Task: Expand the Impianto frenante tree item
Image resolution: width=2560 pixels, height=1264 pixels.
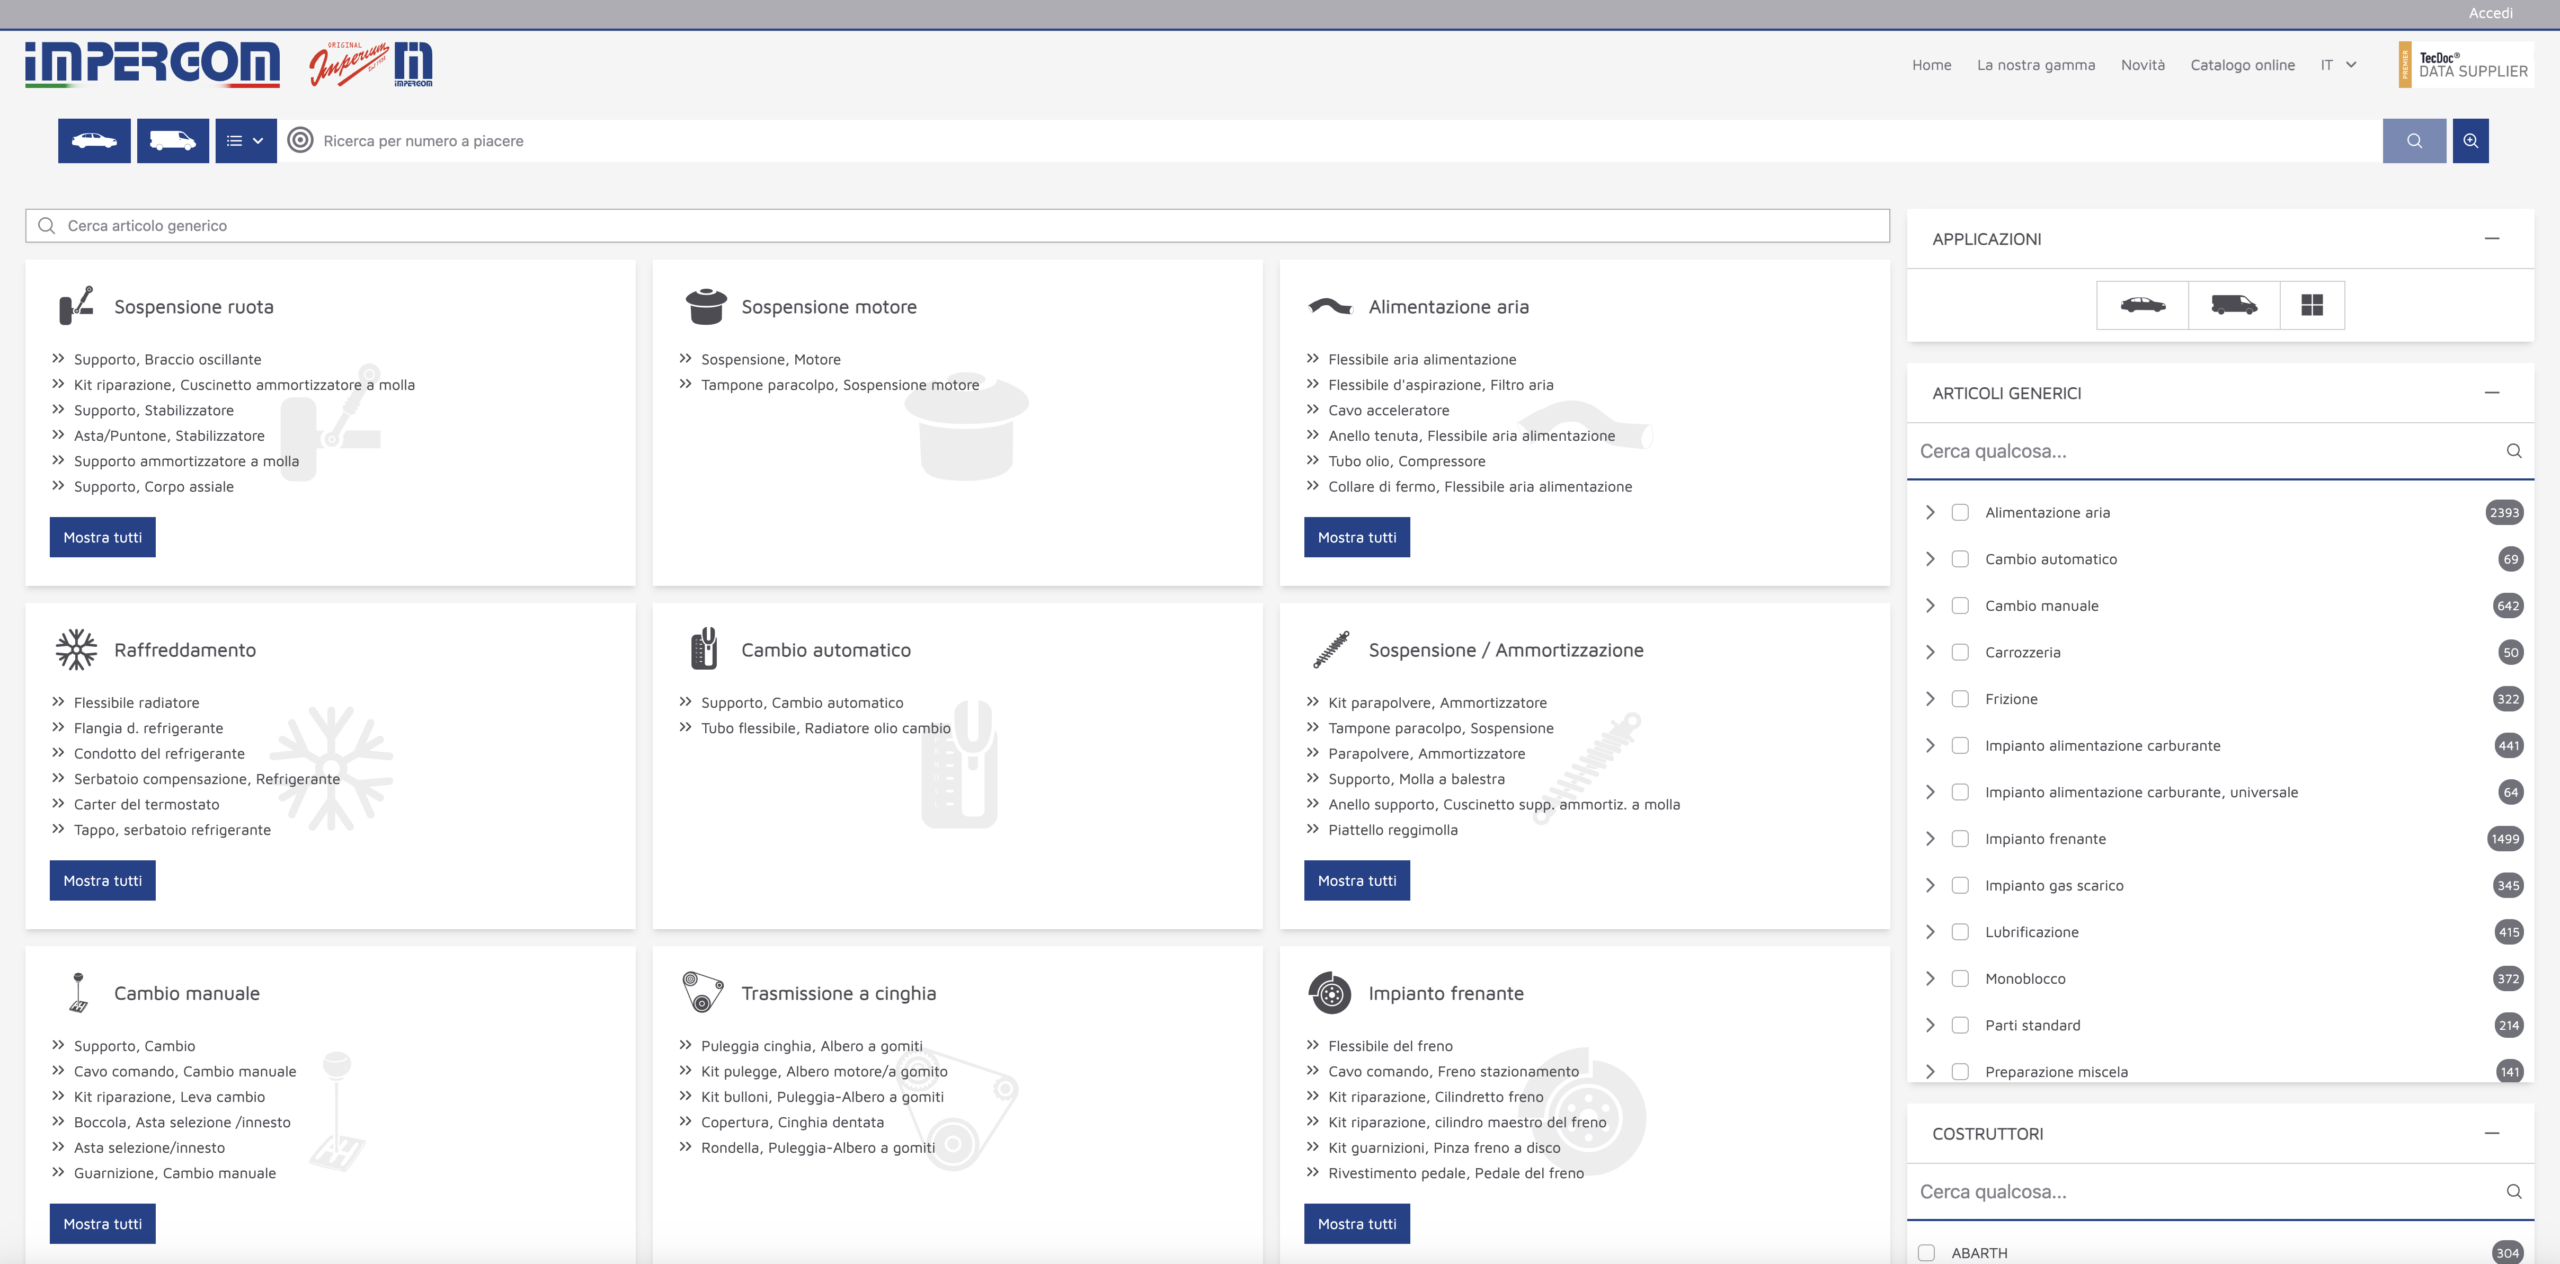Action: point(1930,839)
